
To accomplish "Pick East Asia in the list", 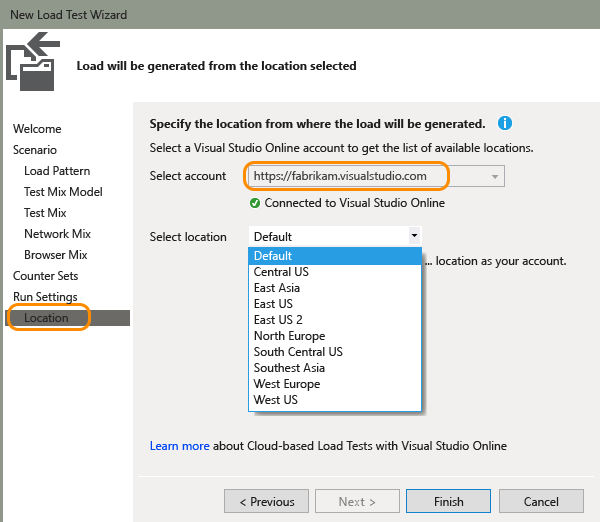I will point(335,288).
